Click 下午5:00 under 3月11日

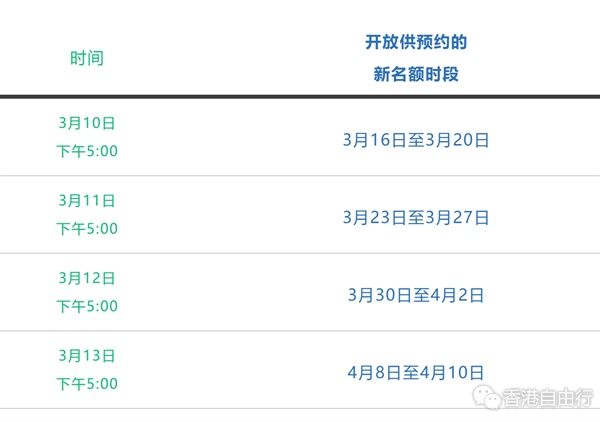[x=86, y=228]
